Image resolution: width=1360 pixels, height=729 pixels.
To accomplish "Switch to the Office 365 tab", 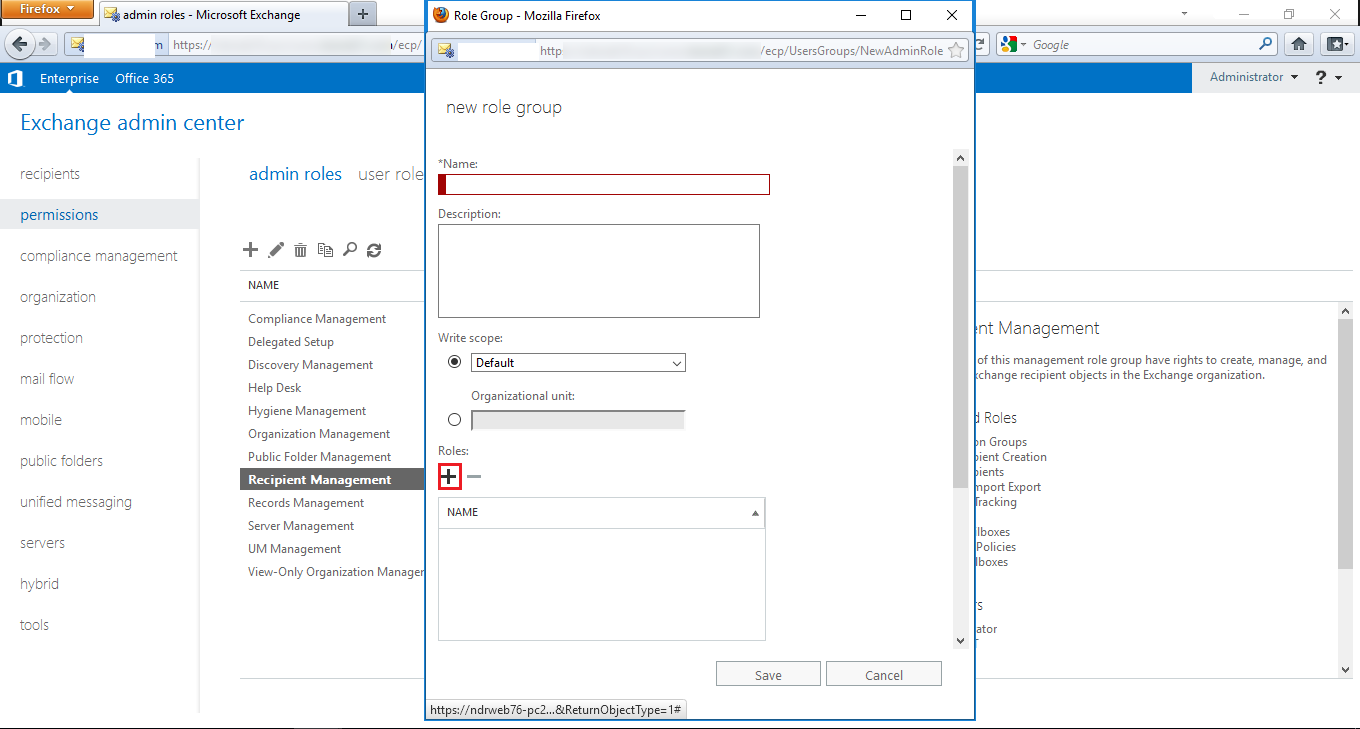I will tap(144, 78).
